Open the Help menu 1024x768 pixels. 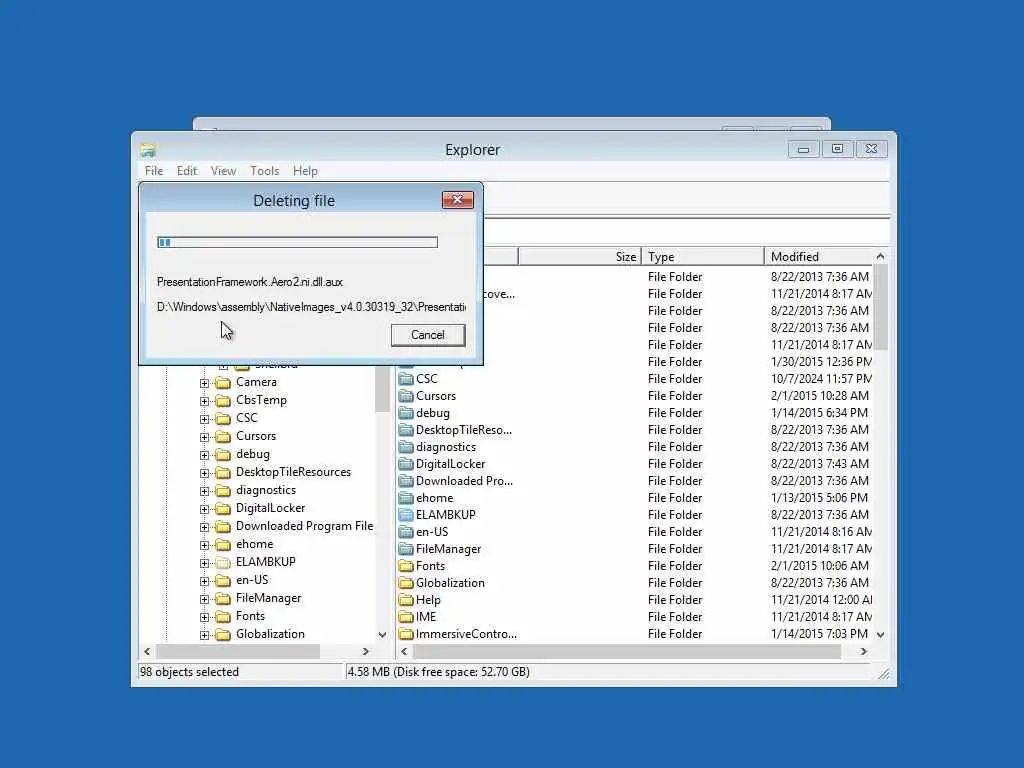[305, 171]
